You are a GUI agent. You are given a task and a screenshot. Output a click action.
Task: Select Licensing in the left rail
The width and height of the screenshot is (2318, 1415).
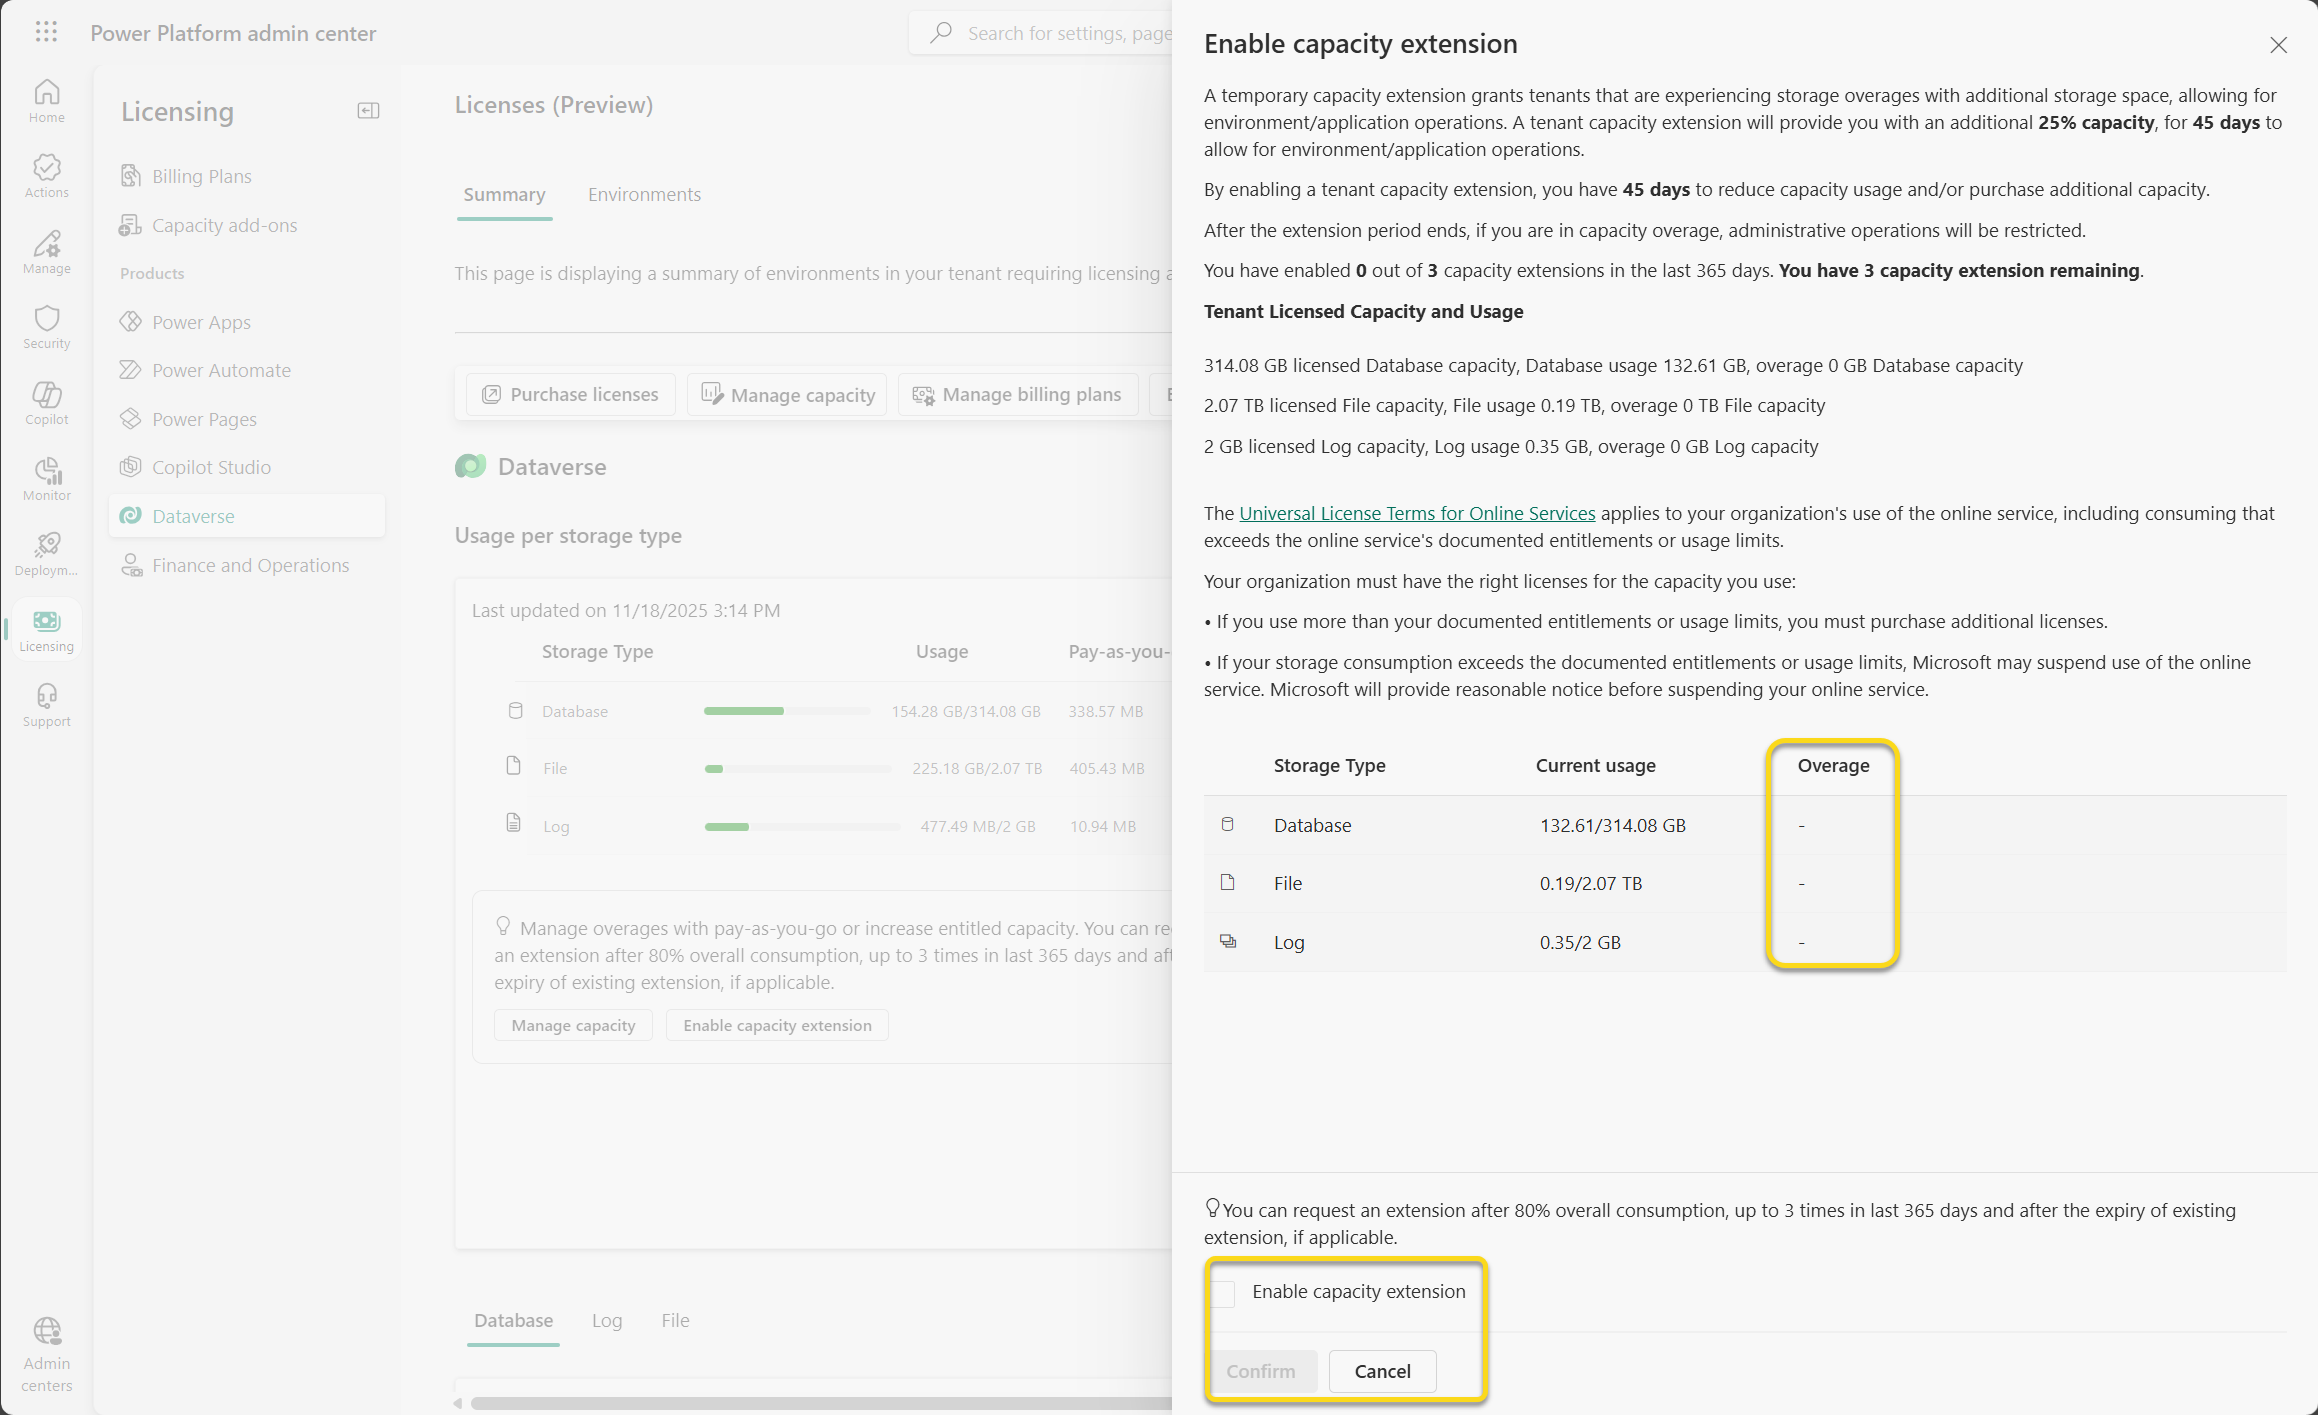coord(46,630)
